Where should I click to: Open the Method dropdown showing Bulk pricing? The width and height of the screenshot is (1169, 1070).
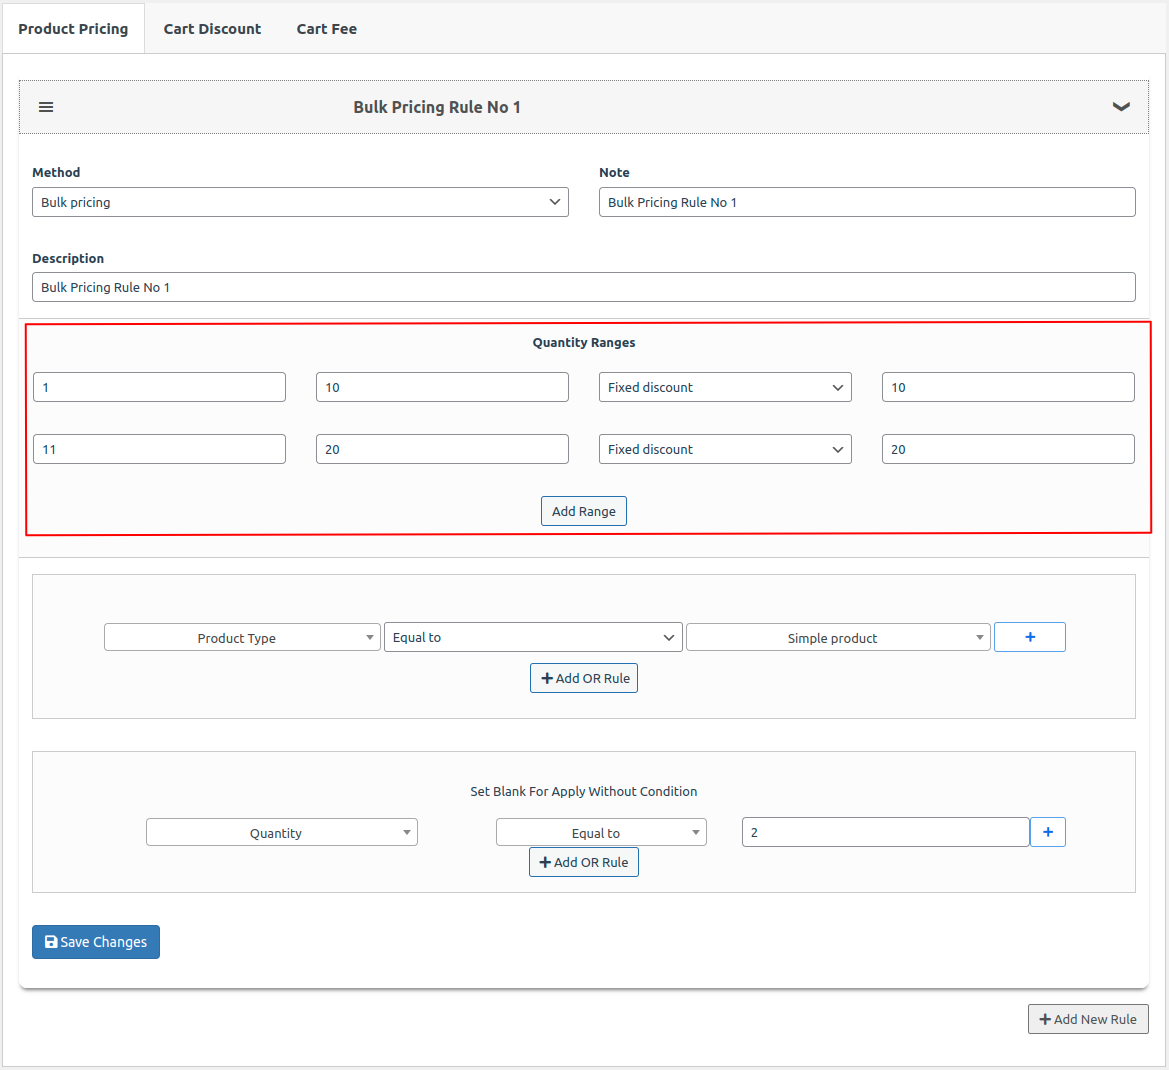(300, 201)
